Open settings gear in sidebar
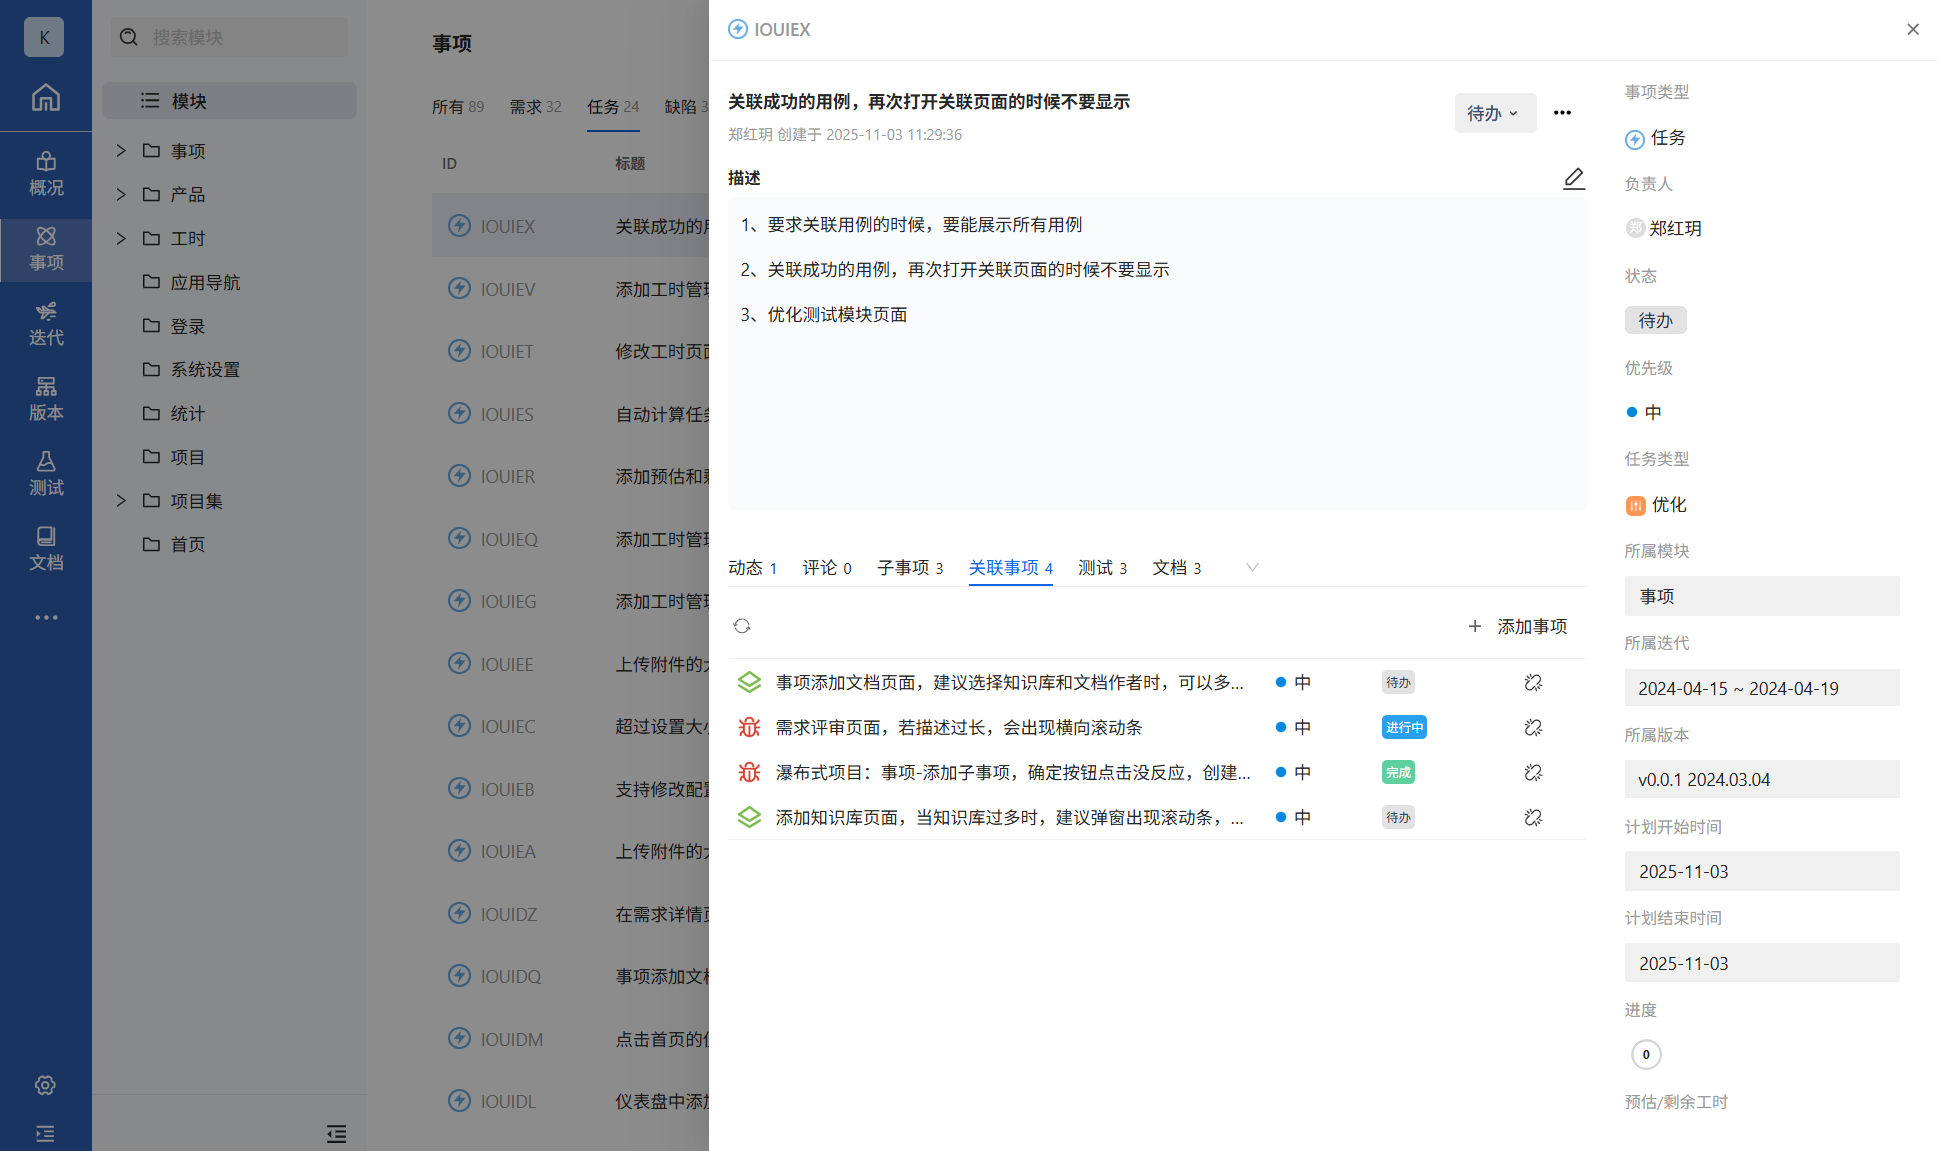Screen dimensions: 1937x1151 click(45, 1085)
